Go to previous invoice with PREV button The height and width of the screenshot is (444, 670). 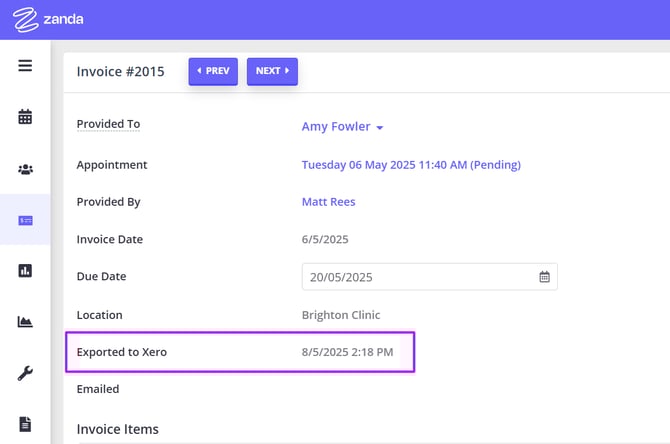tap(213, 72)
